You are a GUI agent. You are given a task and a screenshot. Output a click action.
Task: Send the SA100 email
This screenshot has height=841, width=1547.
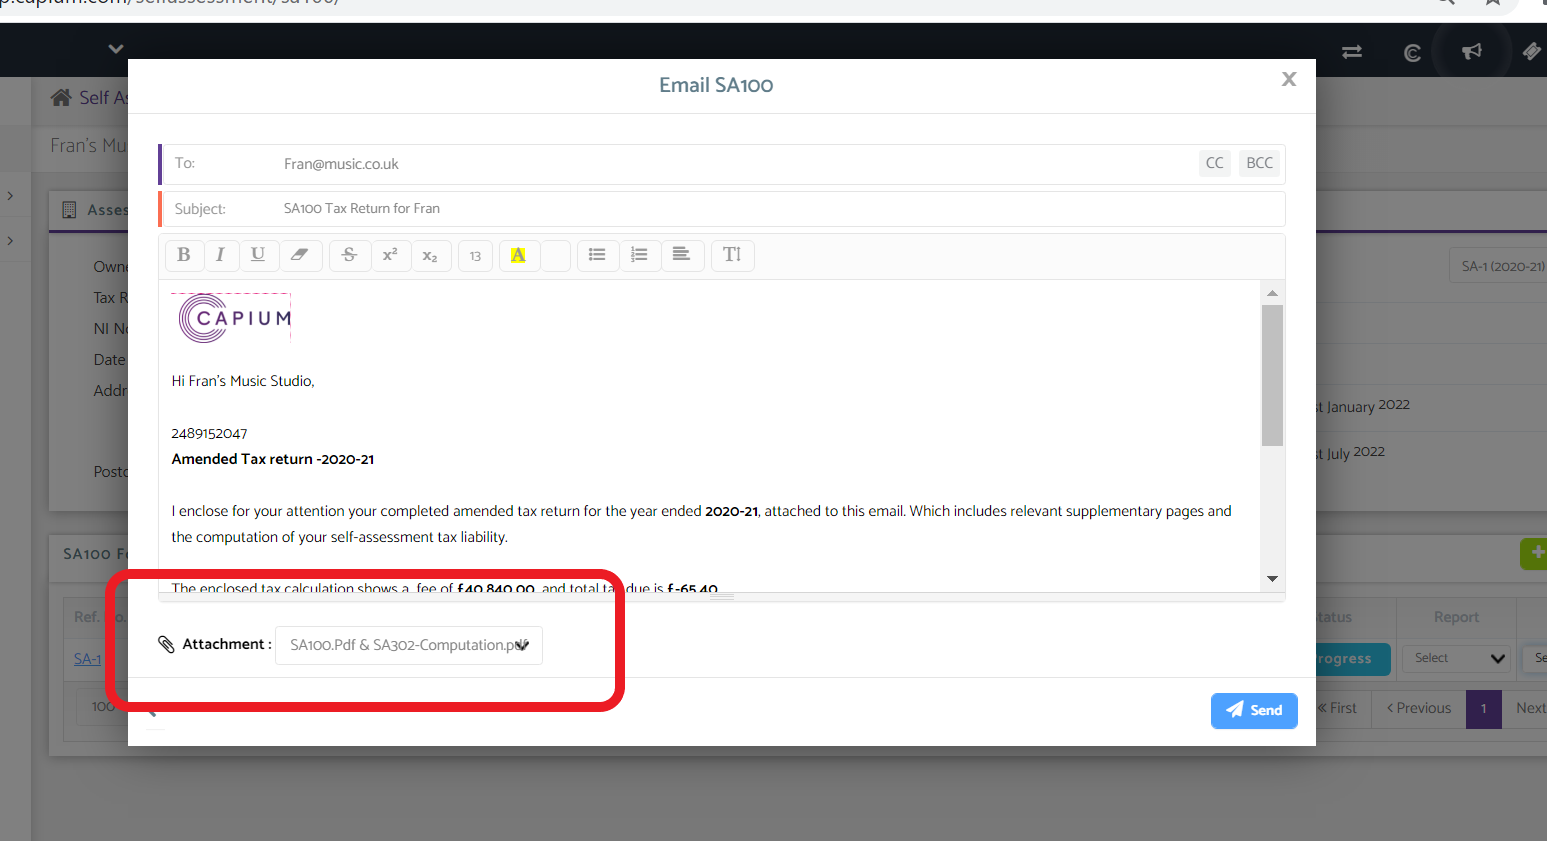tap(1254, 710)
